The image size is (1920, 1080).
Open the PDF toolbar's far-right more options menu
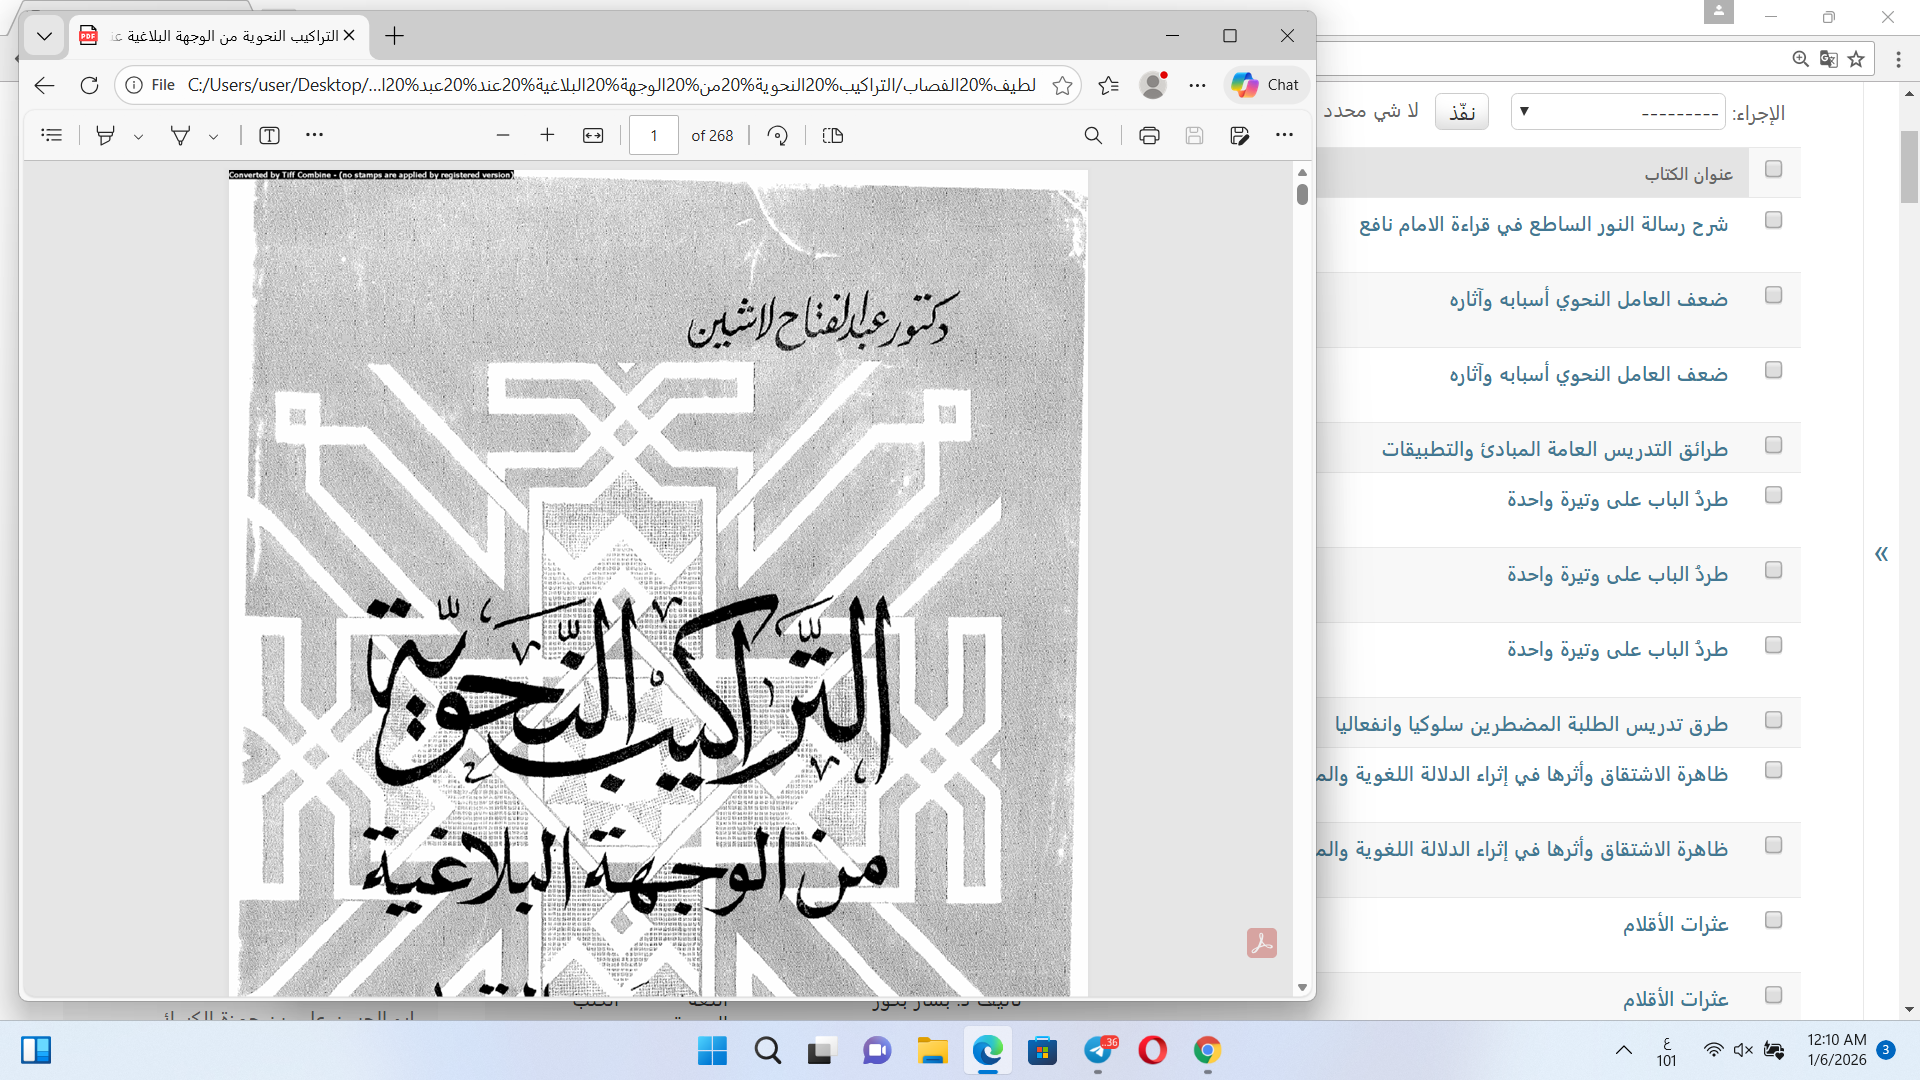point(1285,135)
